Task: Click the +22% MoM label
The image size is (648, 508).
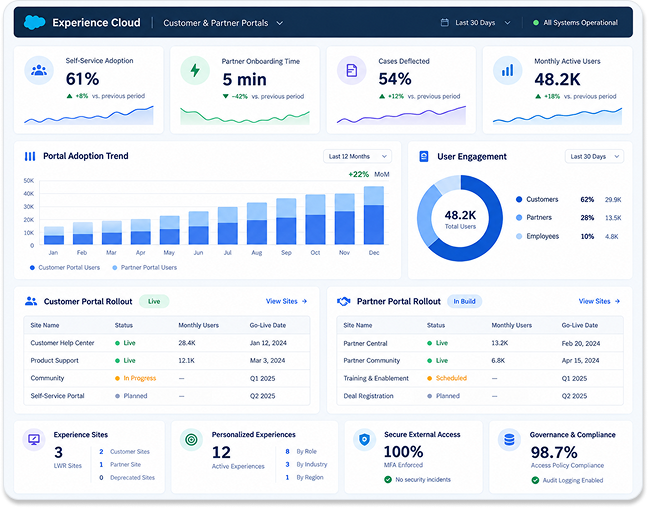Action: 369,174
